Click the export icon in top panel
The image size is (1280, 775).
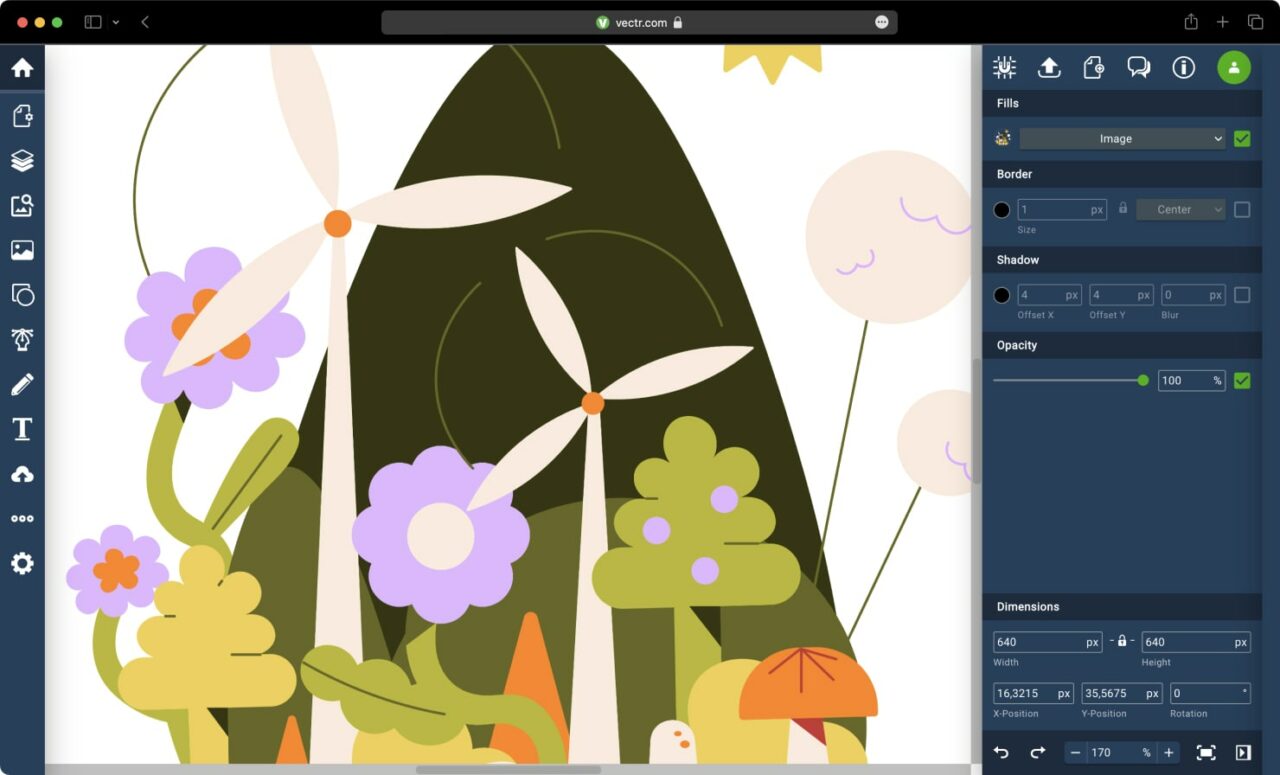[x=1049, y=67]
